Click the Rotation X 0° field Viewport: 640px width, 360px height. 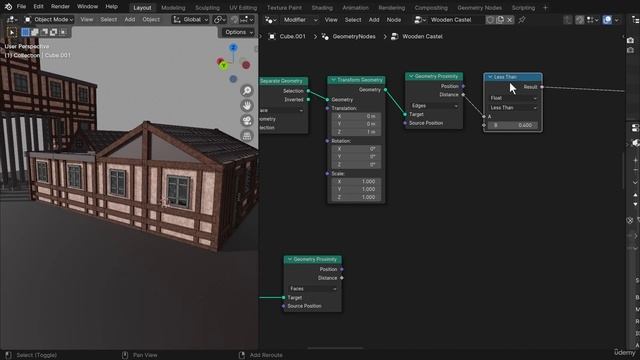click(356, 149)
